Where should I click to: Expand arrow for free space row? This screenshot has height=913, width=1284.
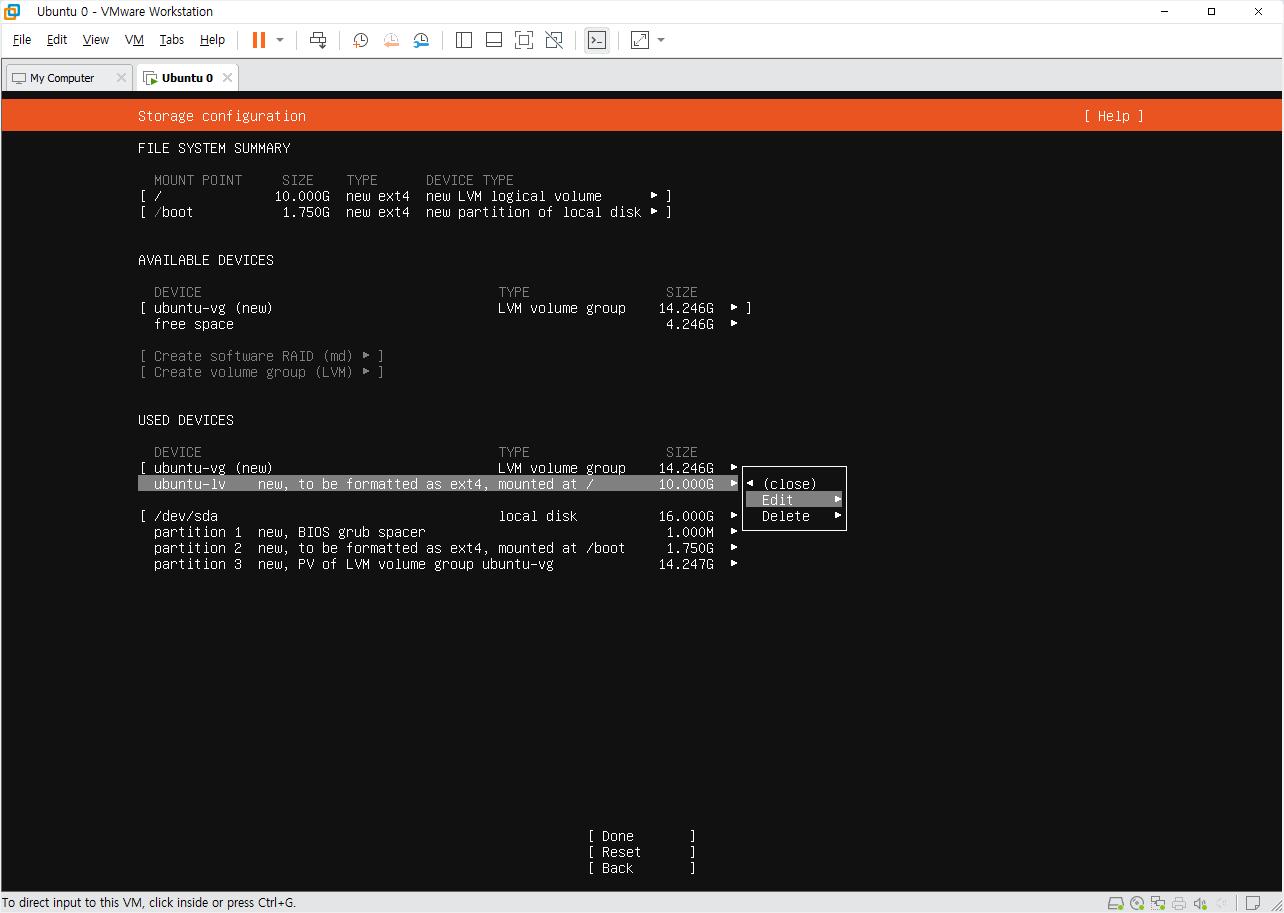[734, 324]
